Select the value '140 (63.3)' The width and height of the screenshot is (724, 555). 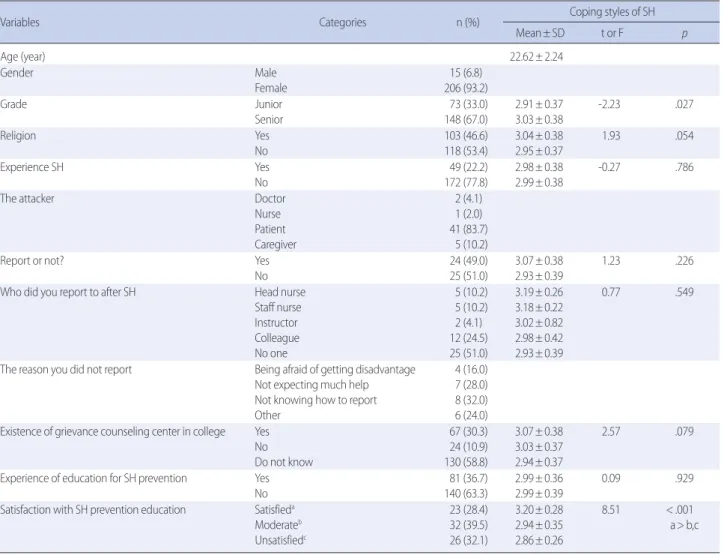(x=466, y=494)
